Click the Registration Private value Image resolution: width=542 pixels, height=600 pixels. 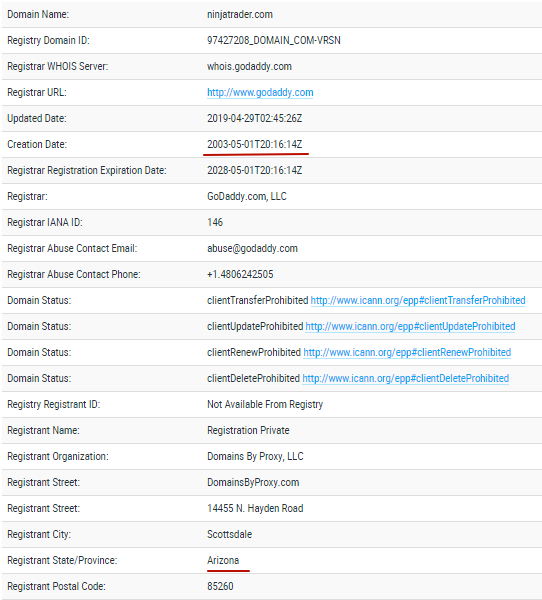(248, 430)
